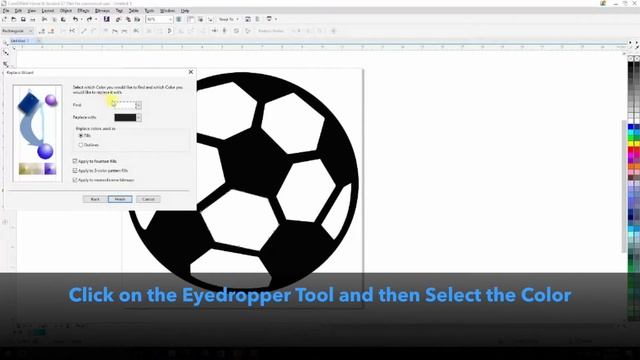Switch to the Untitled-1 document tab
640x360 pixels.
tap(19, 41)
